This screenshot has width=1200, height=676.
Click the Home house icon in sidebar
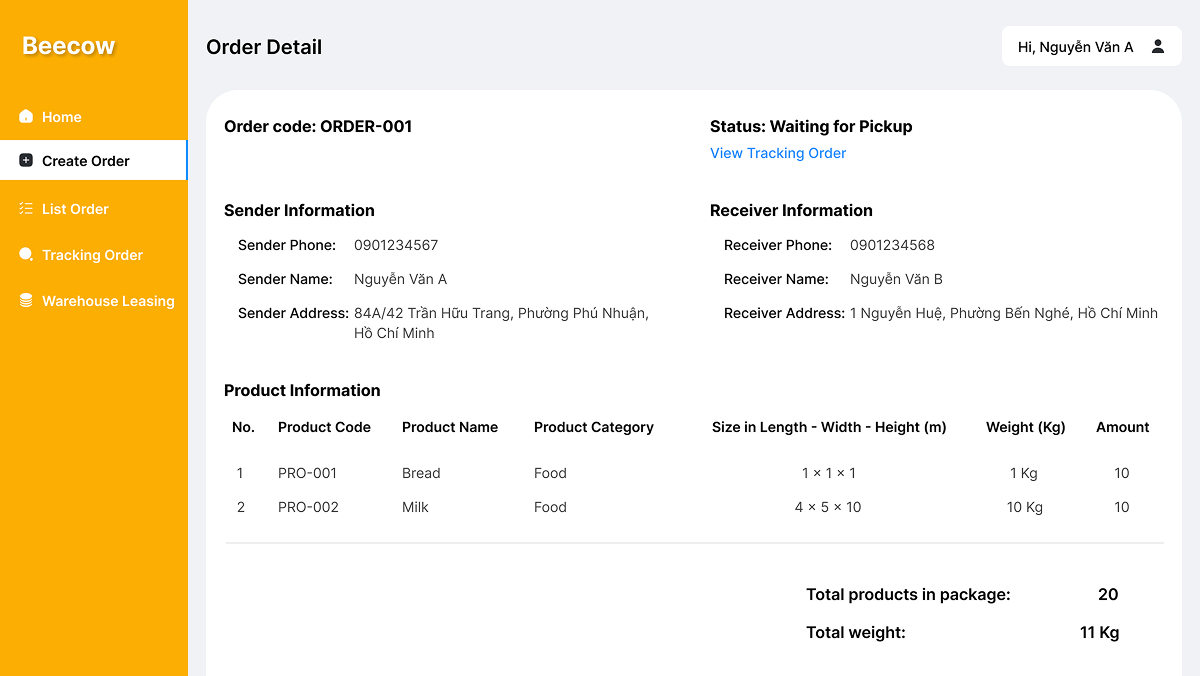click(x=26, y=117)
